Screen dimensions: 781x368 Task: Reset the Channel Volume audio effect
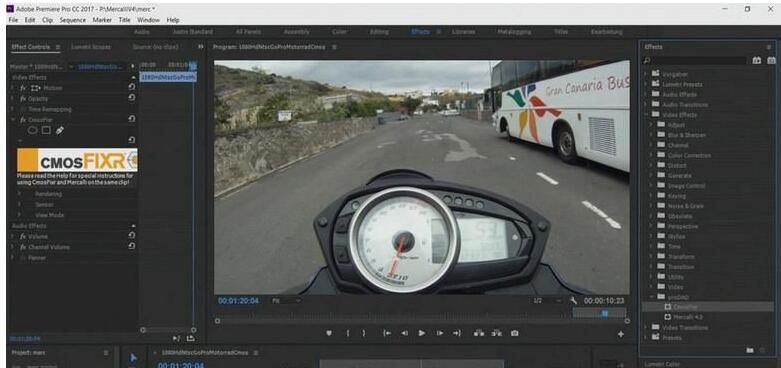click(131, 246)
